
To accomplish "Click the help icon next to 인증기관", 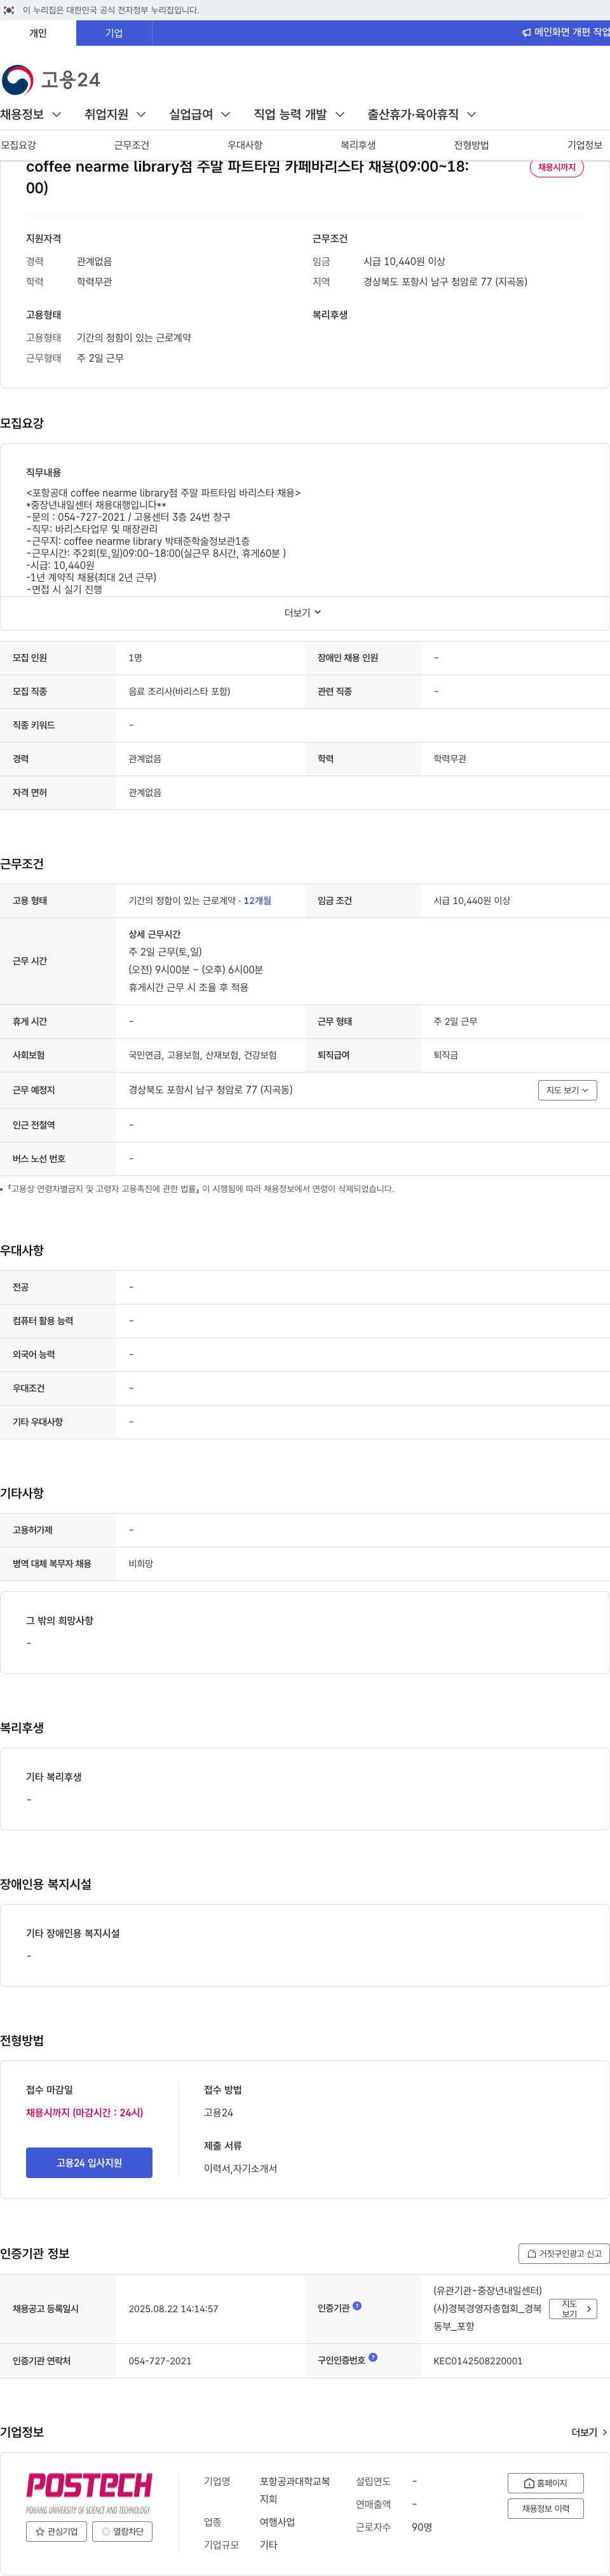I will tap(357, 2306).
